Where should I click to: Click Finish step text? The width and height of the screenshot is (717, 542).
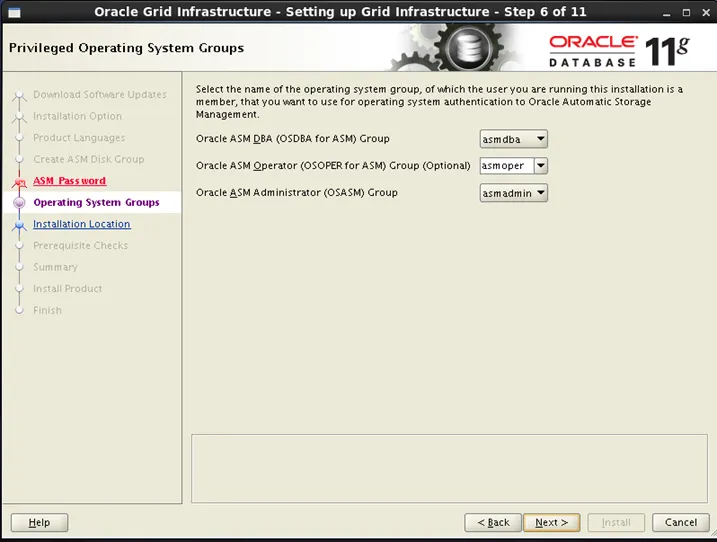pos(47,310)
